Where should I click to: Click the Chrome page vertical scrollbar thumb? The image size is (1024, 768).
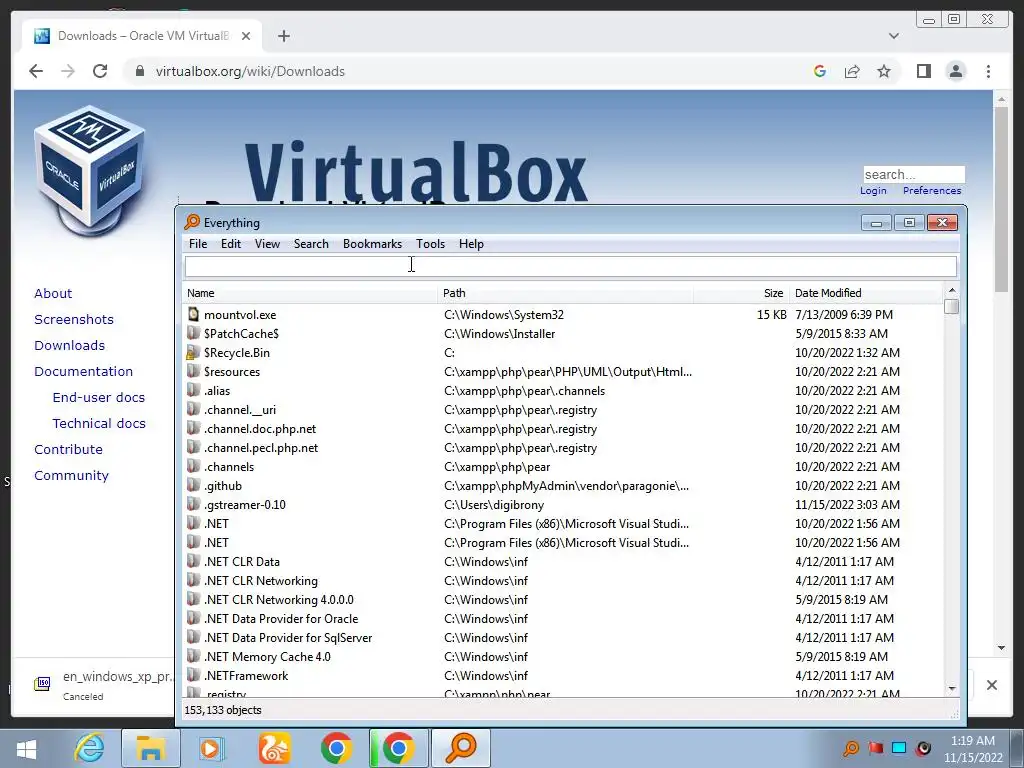[1001, 199]
